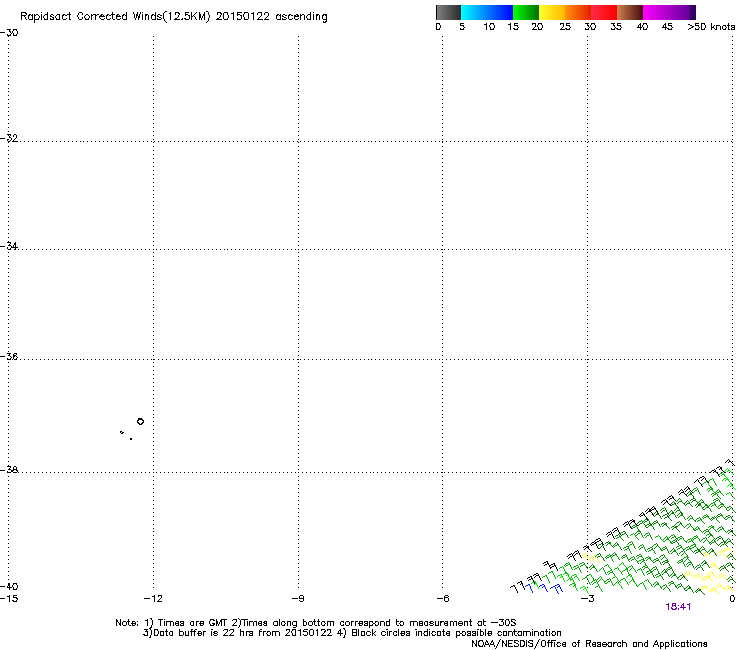The height and width of the screenshot is (650, 740).
Task: Click note '3)Data buffer is 22 hrs'
Action: (x=199, y=633)
